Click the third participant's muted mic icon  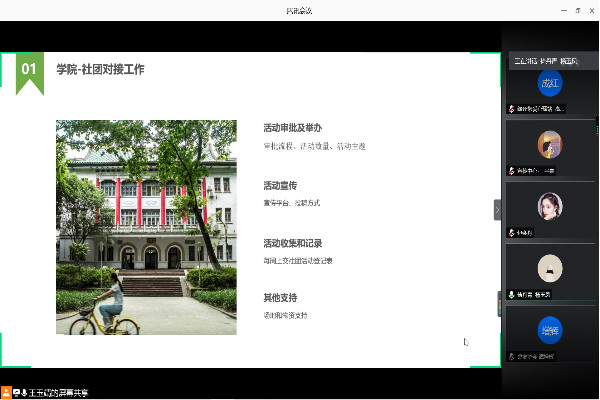(x=512, y=232)
